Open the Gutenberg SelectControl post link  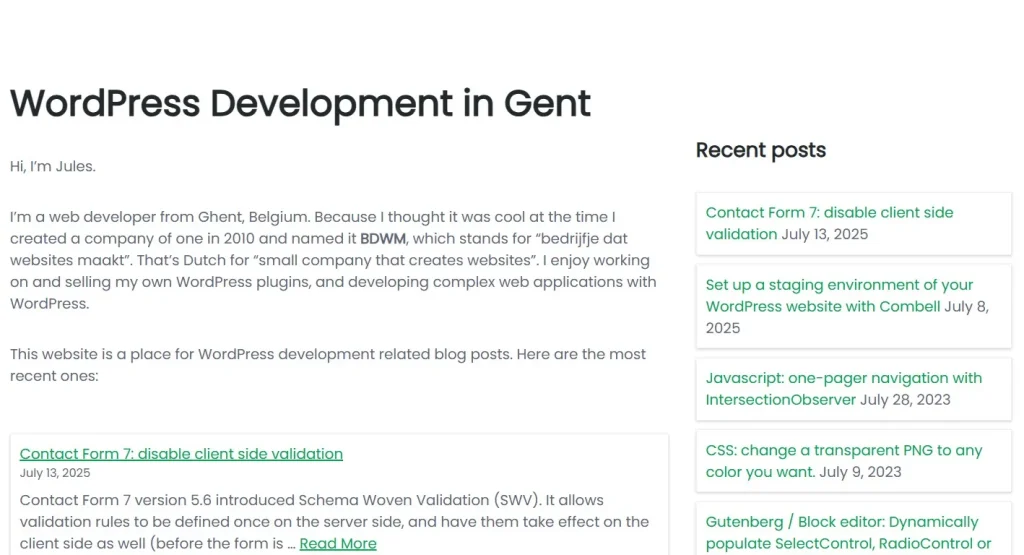coord(841,522)
